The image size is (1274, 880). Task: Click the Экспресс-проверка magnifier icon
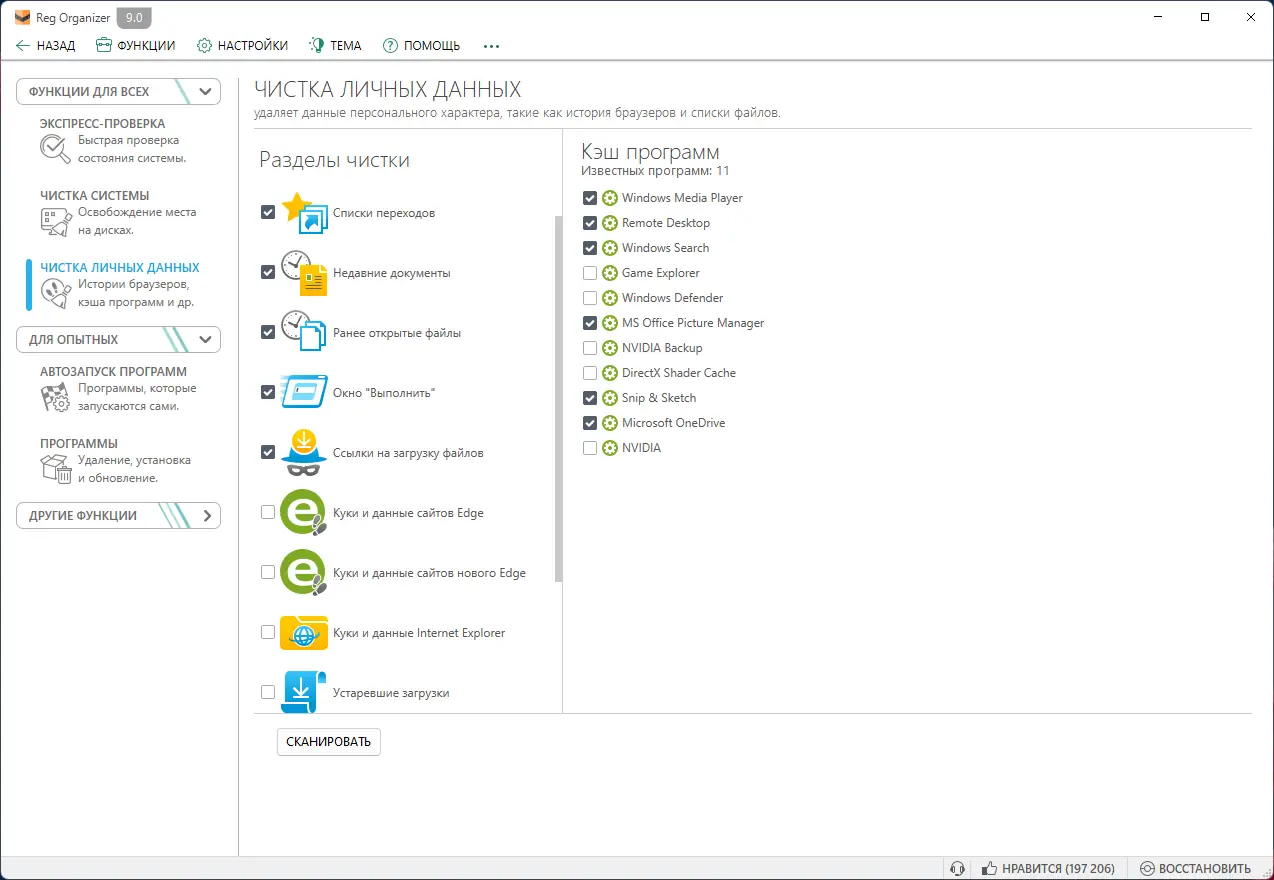pos(55,149)
